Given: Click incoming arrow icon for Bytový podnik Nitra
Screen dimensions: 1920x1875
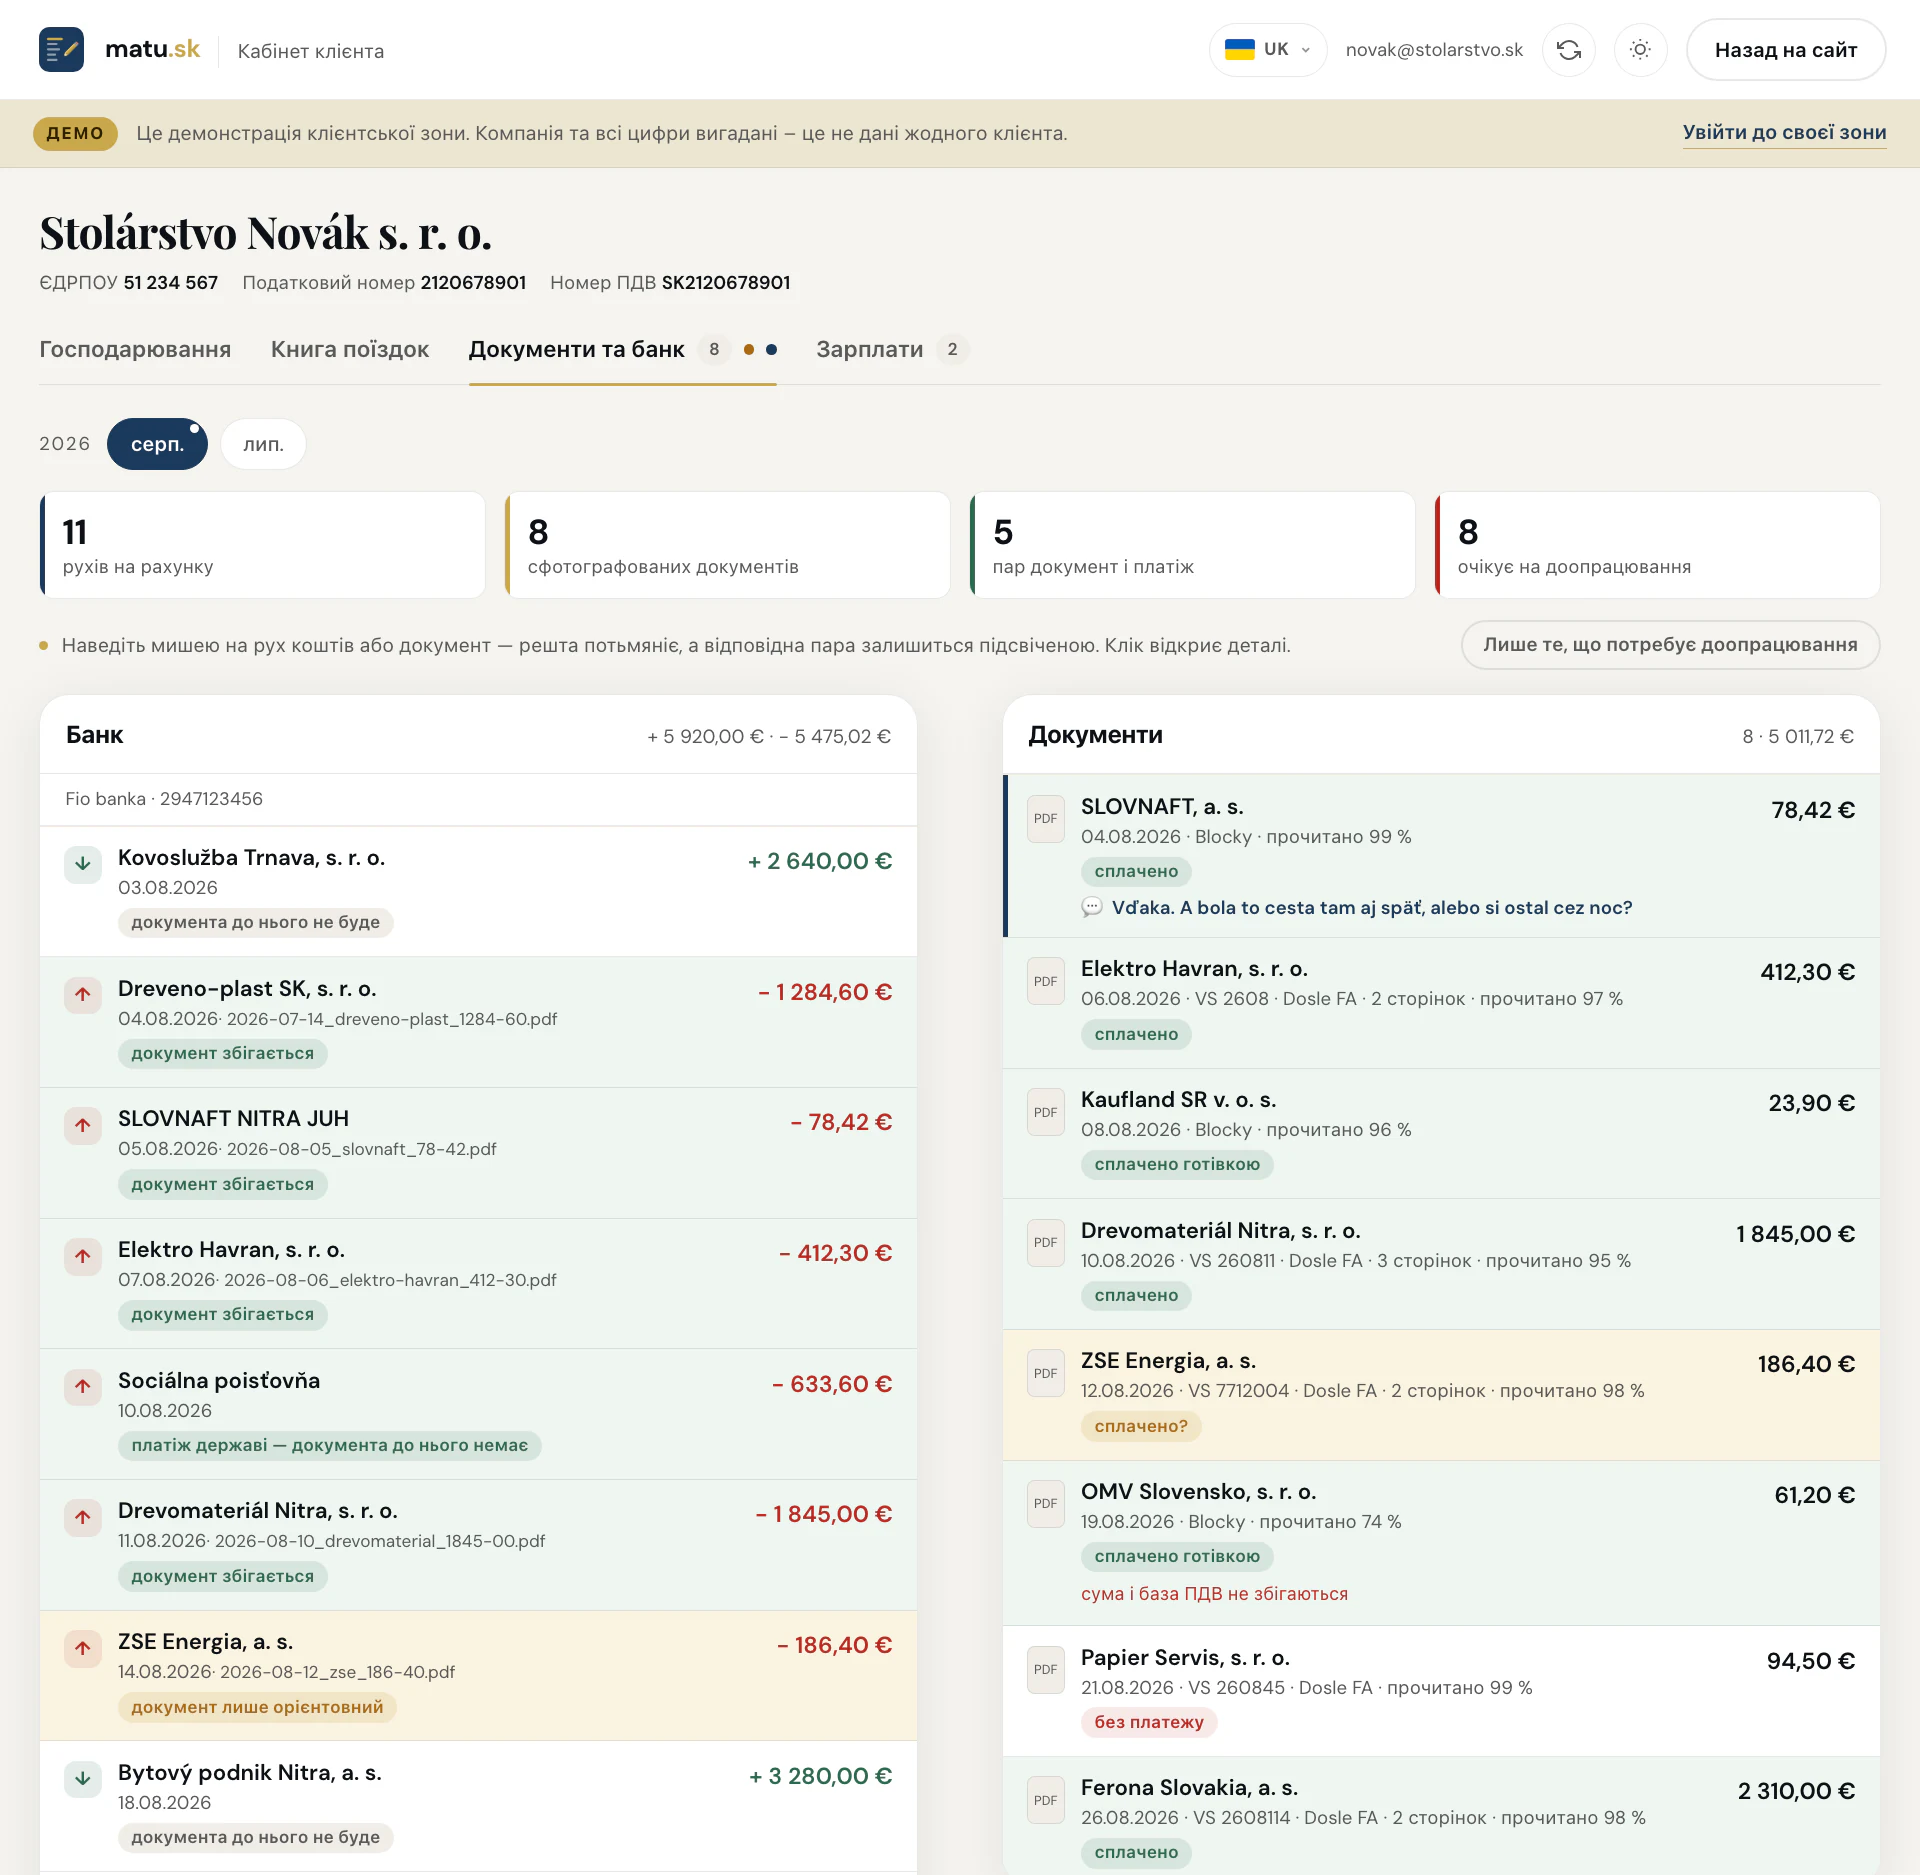Looking at the screenshot, I should click(83, 1779).
